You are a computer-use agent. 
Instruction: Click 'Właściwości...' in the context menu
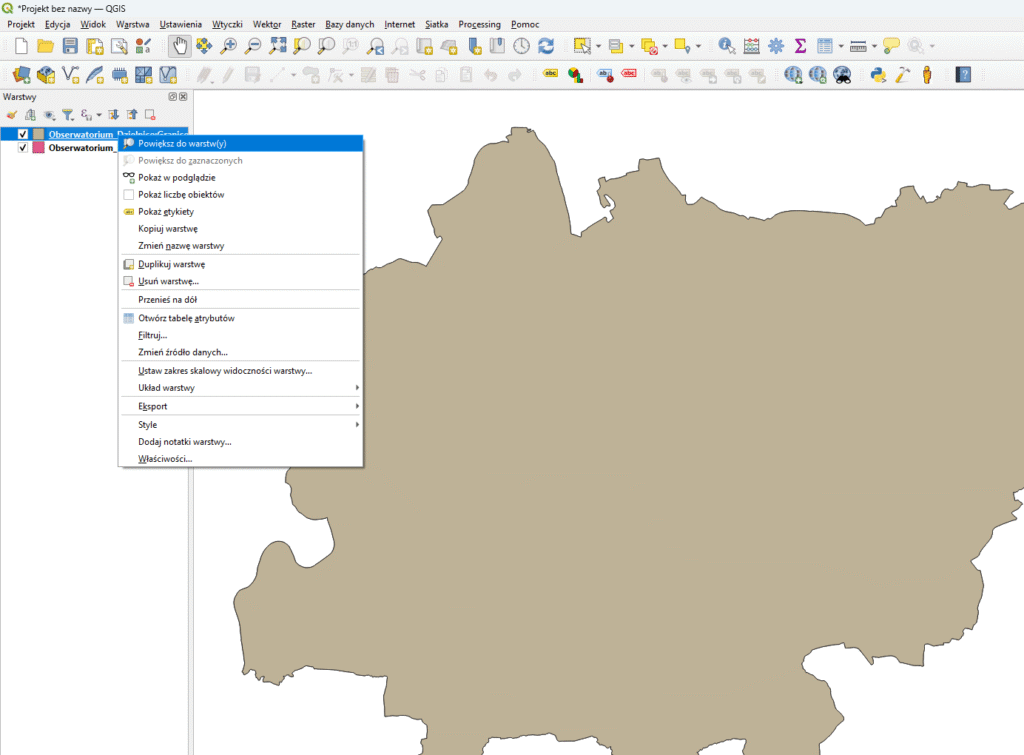point(165,459)
